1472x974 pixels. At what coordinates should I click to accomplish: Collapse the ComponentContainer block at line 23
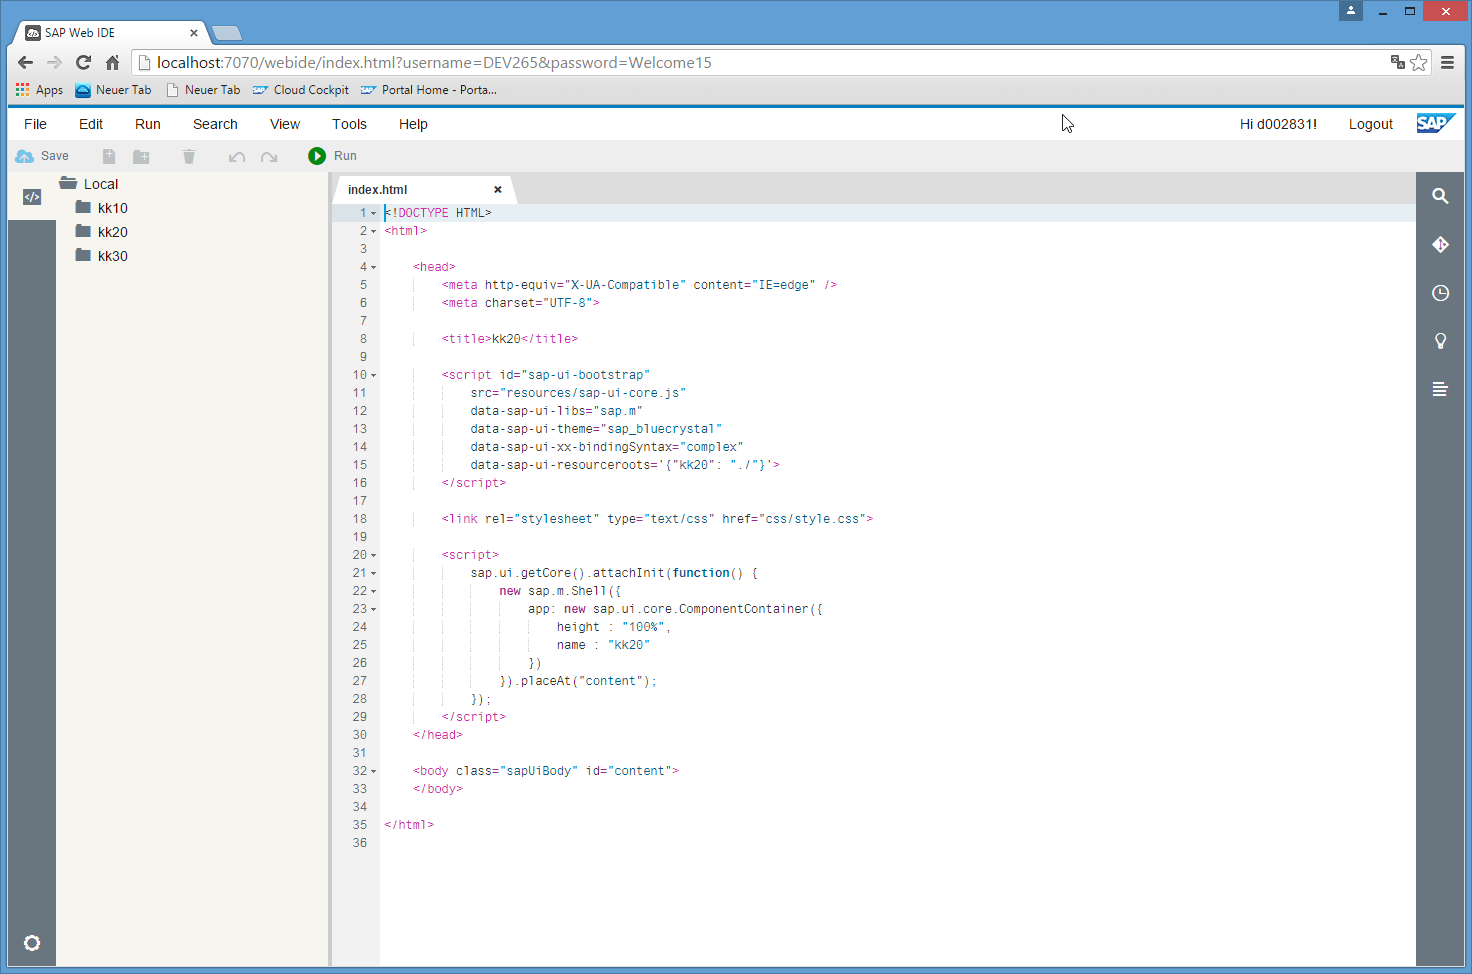[x=374, y=609]
